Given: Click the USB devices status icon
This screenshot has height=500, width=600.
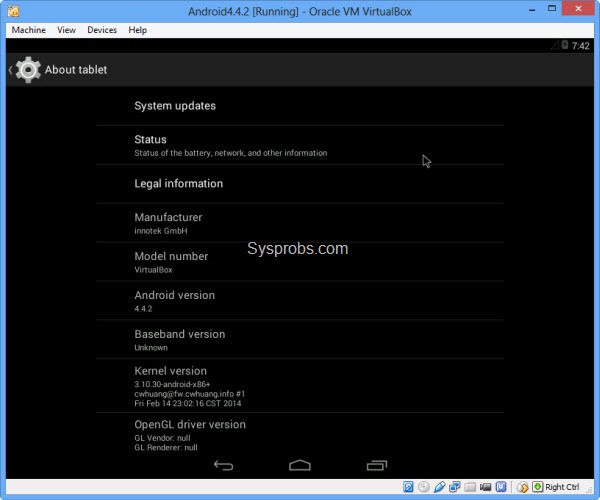Looking at the screenshot, I should [439, 487].
